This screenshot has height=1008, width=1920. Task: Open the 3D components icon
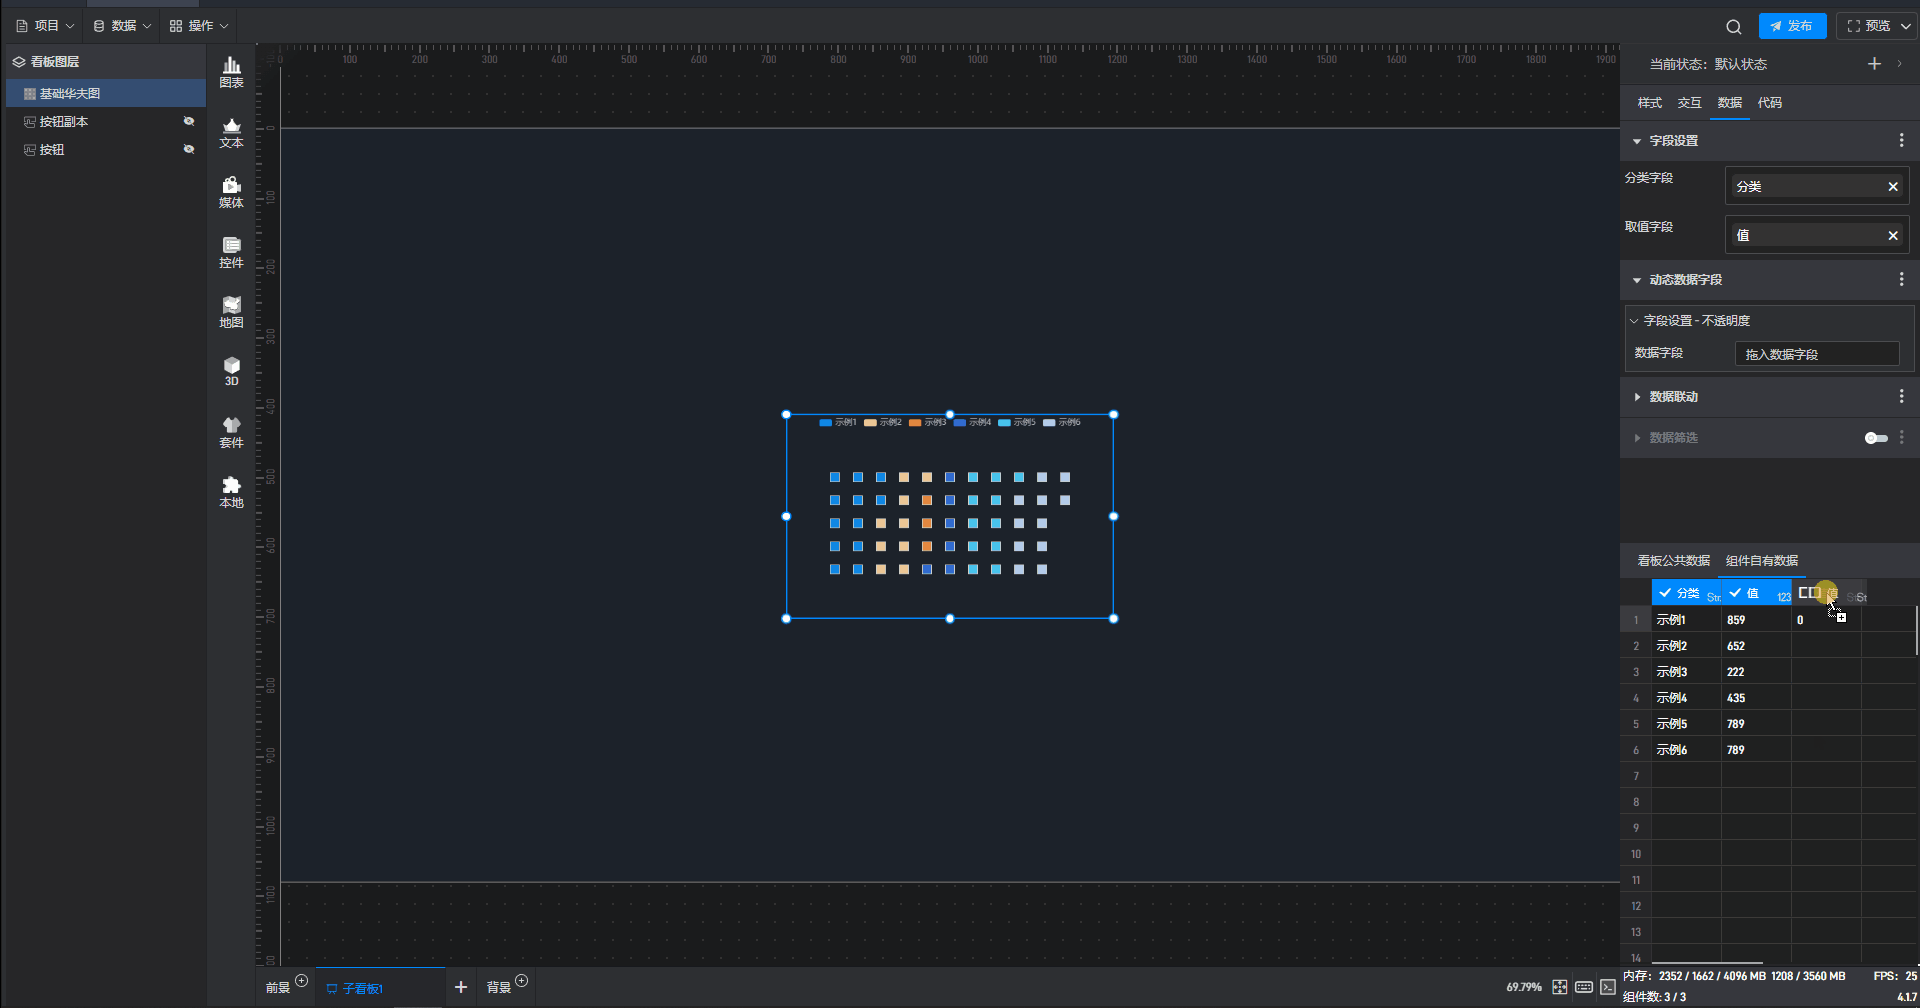[x=231, y=371]
